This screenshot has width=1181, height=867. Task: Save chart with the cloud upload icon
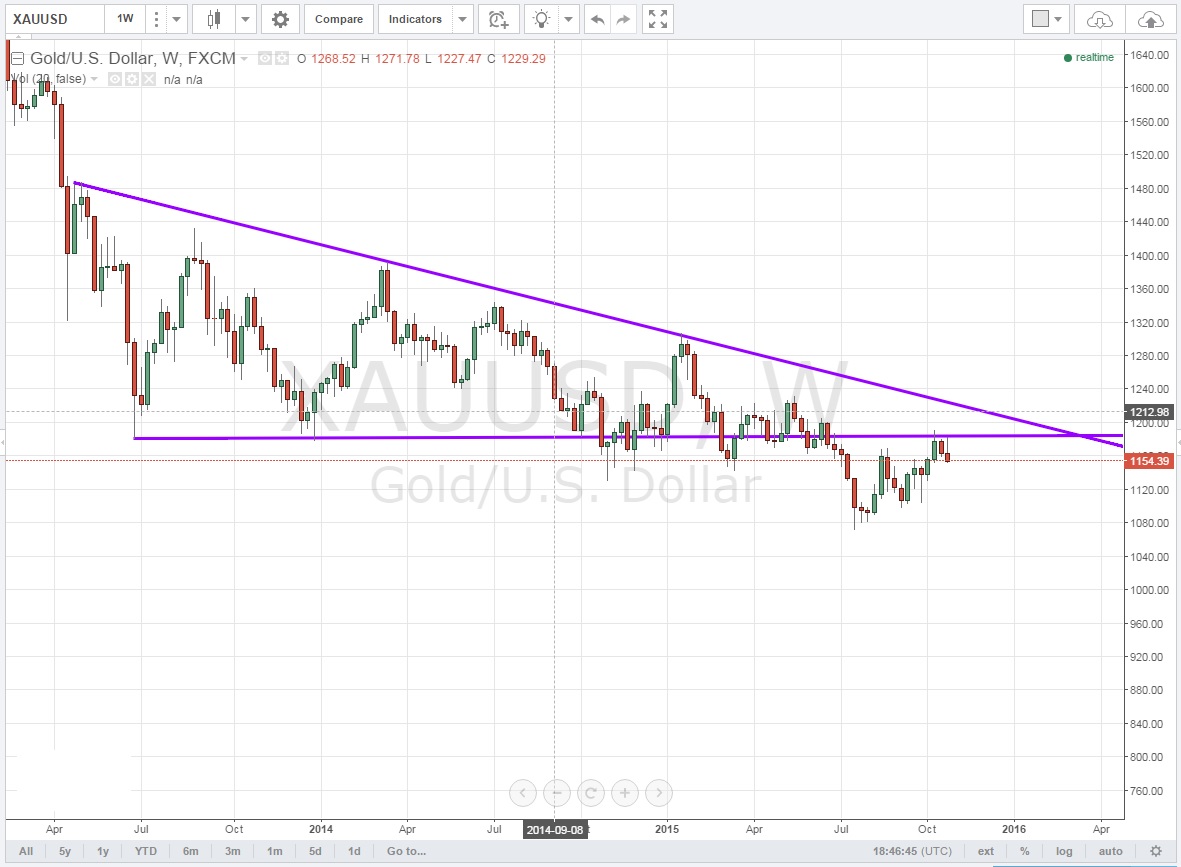click(x=1151, y=19)
